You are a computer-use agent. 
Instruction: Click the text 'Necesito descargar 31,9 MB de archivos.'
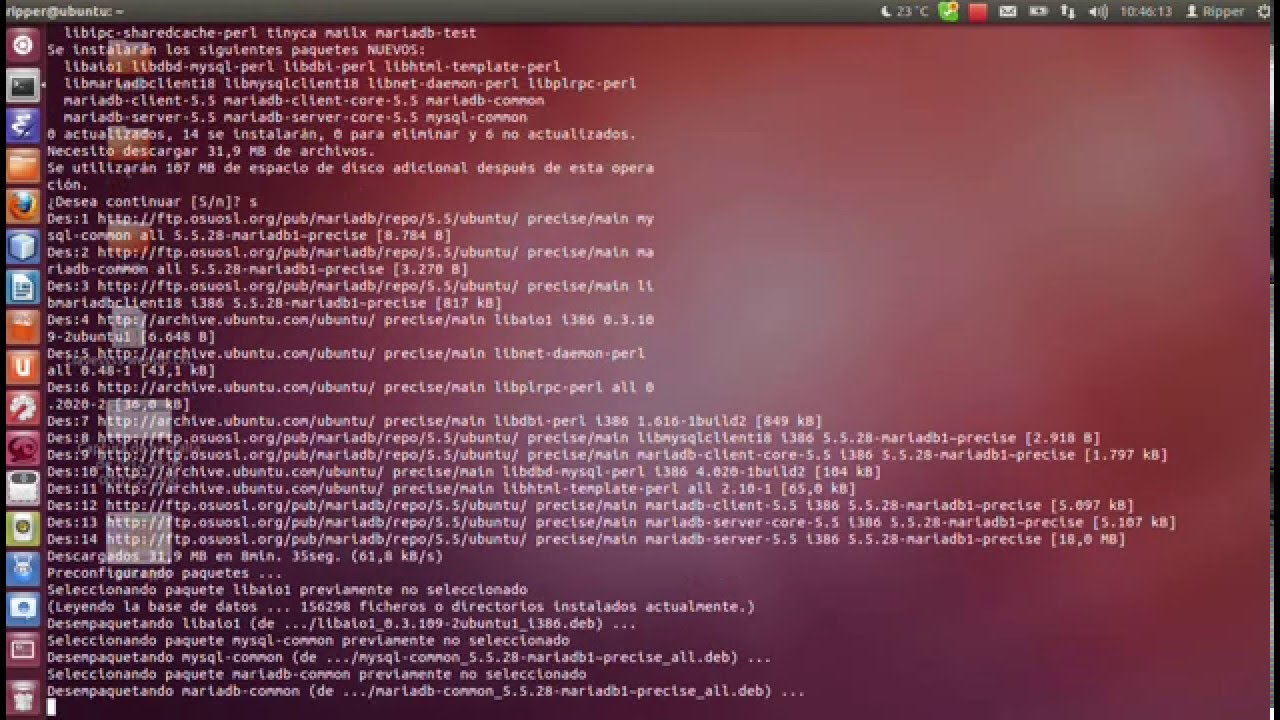point(211,151)
